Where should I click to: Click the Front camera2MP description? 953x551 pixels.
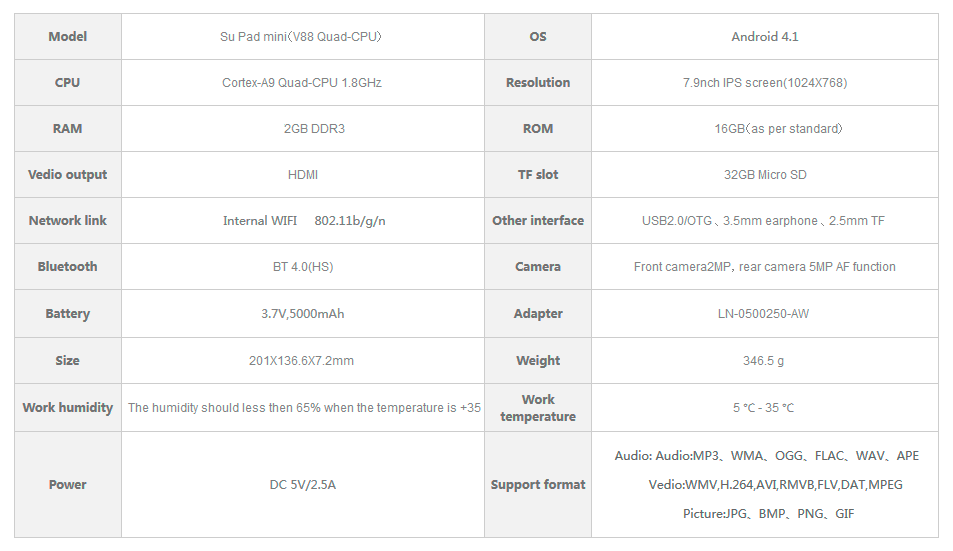pyautogui.click(x=765, y=267)
